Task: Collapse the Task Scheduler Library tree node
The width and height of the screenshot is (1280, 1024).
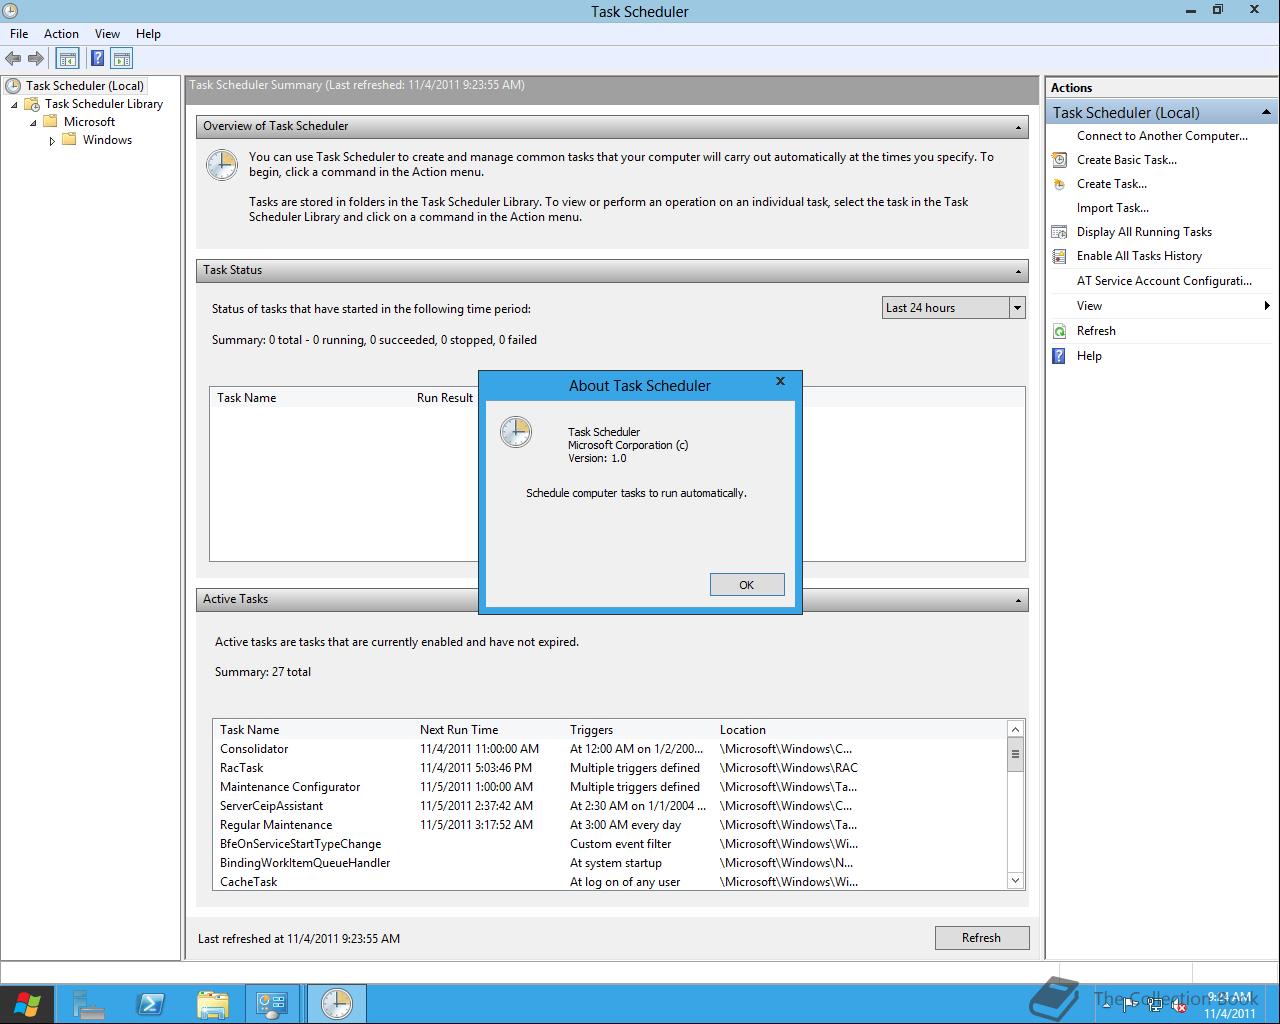Action: tap(15, 105)
